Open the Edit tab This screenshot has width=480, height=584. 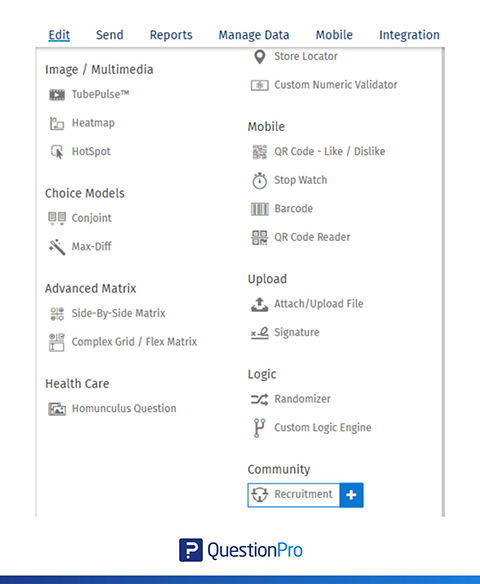click(x=59, y=35)
